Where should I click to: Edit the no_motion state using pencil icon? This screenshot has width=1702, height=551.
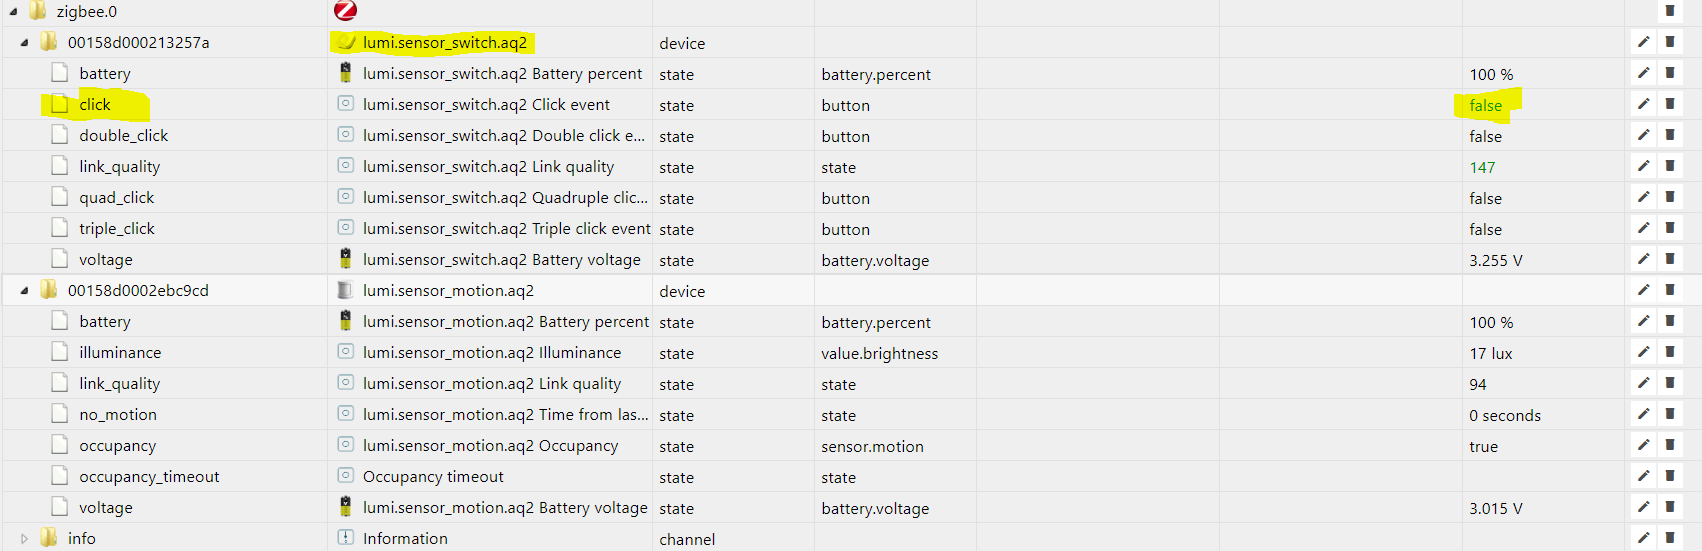(1643, 414)
